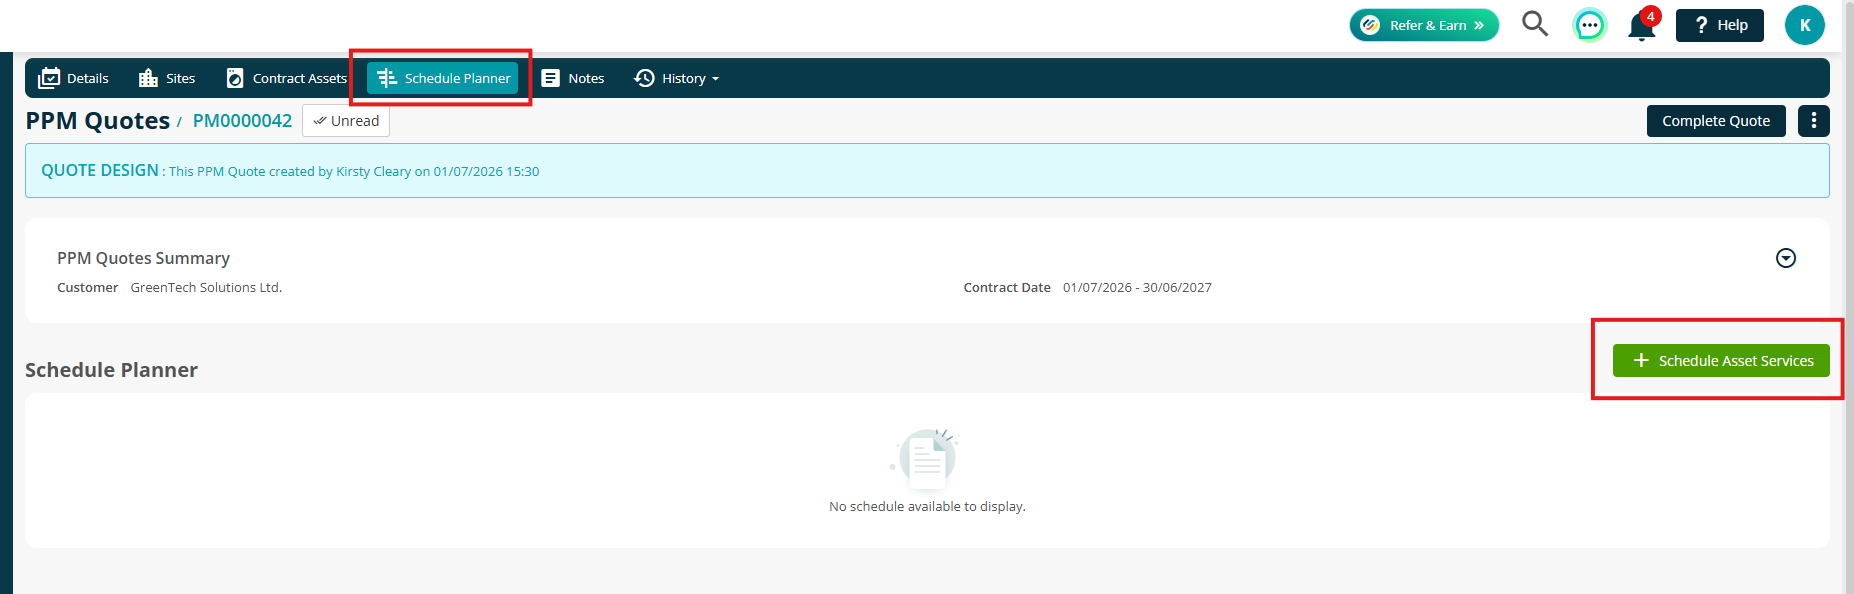1854x594 pixels.
Task: Open the three-dot more options menu
Action: pos(1814,121)
